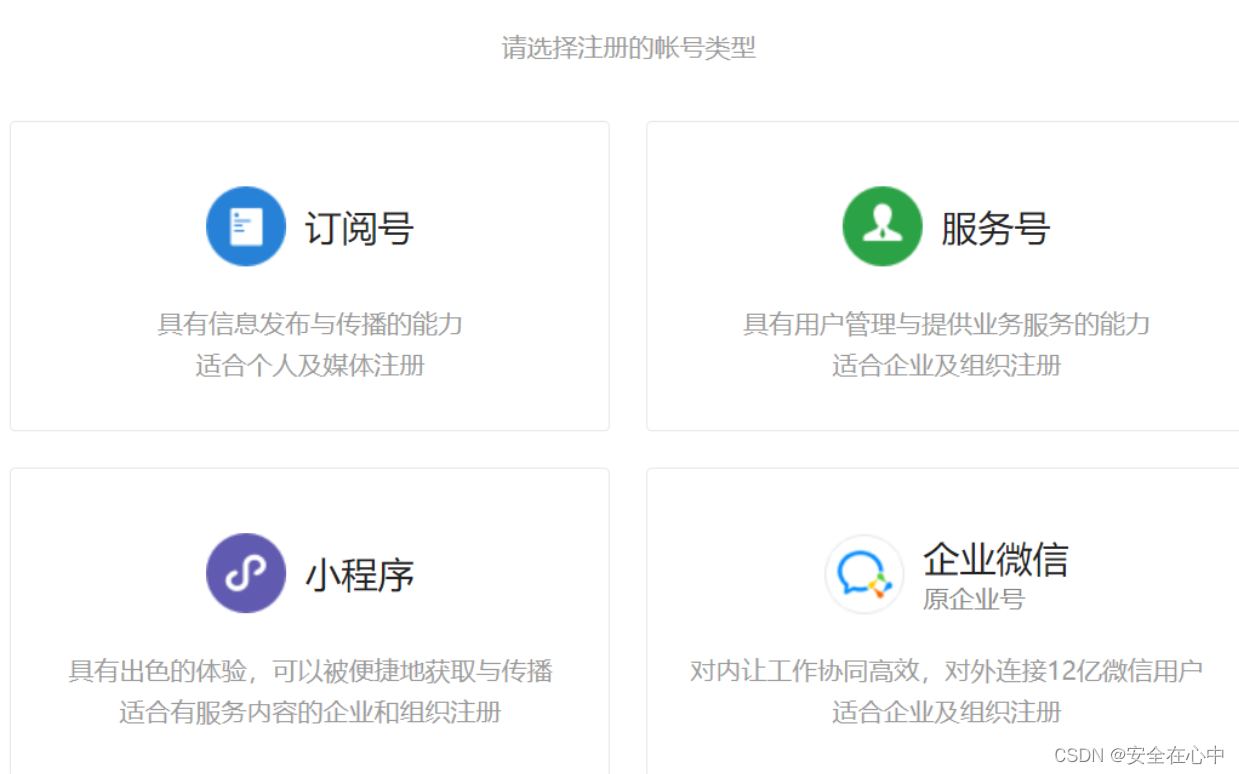Select the 小程序 account type title

tap(360, 576)
